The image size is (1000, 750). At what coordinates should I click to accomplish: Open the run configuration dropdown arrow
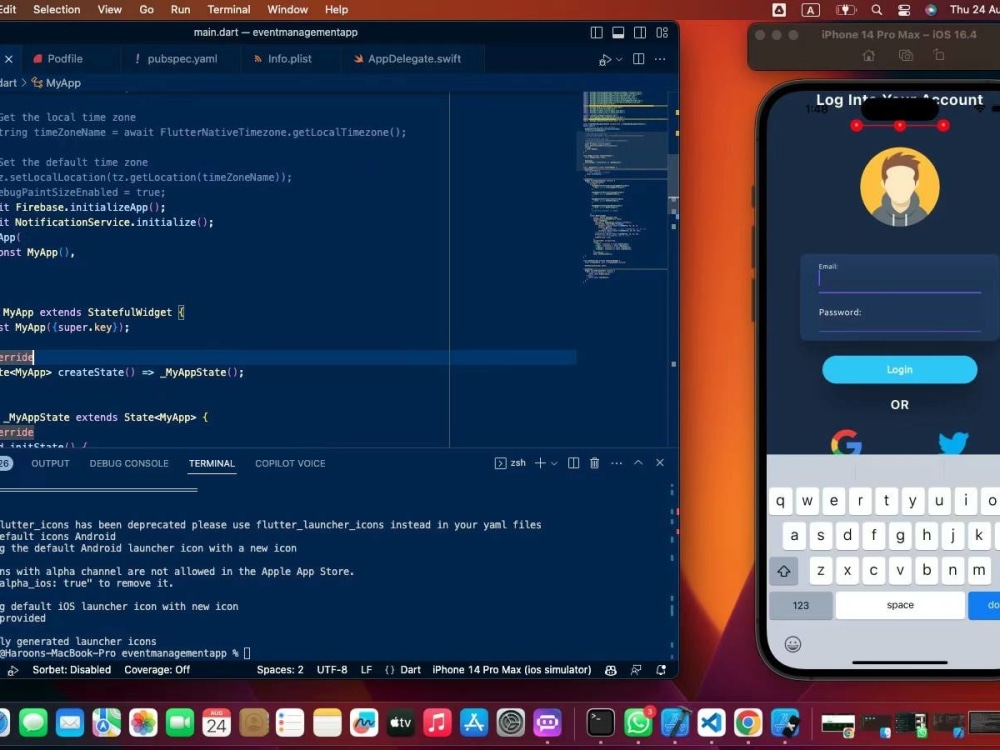(620, 59)
